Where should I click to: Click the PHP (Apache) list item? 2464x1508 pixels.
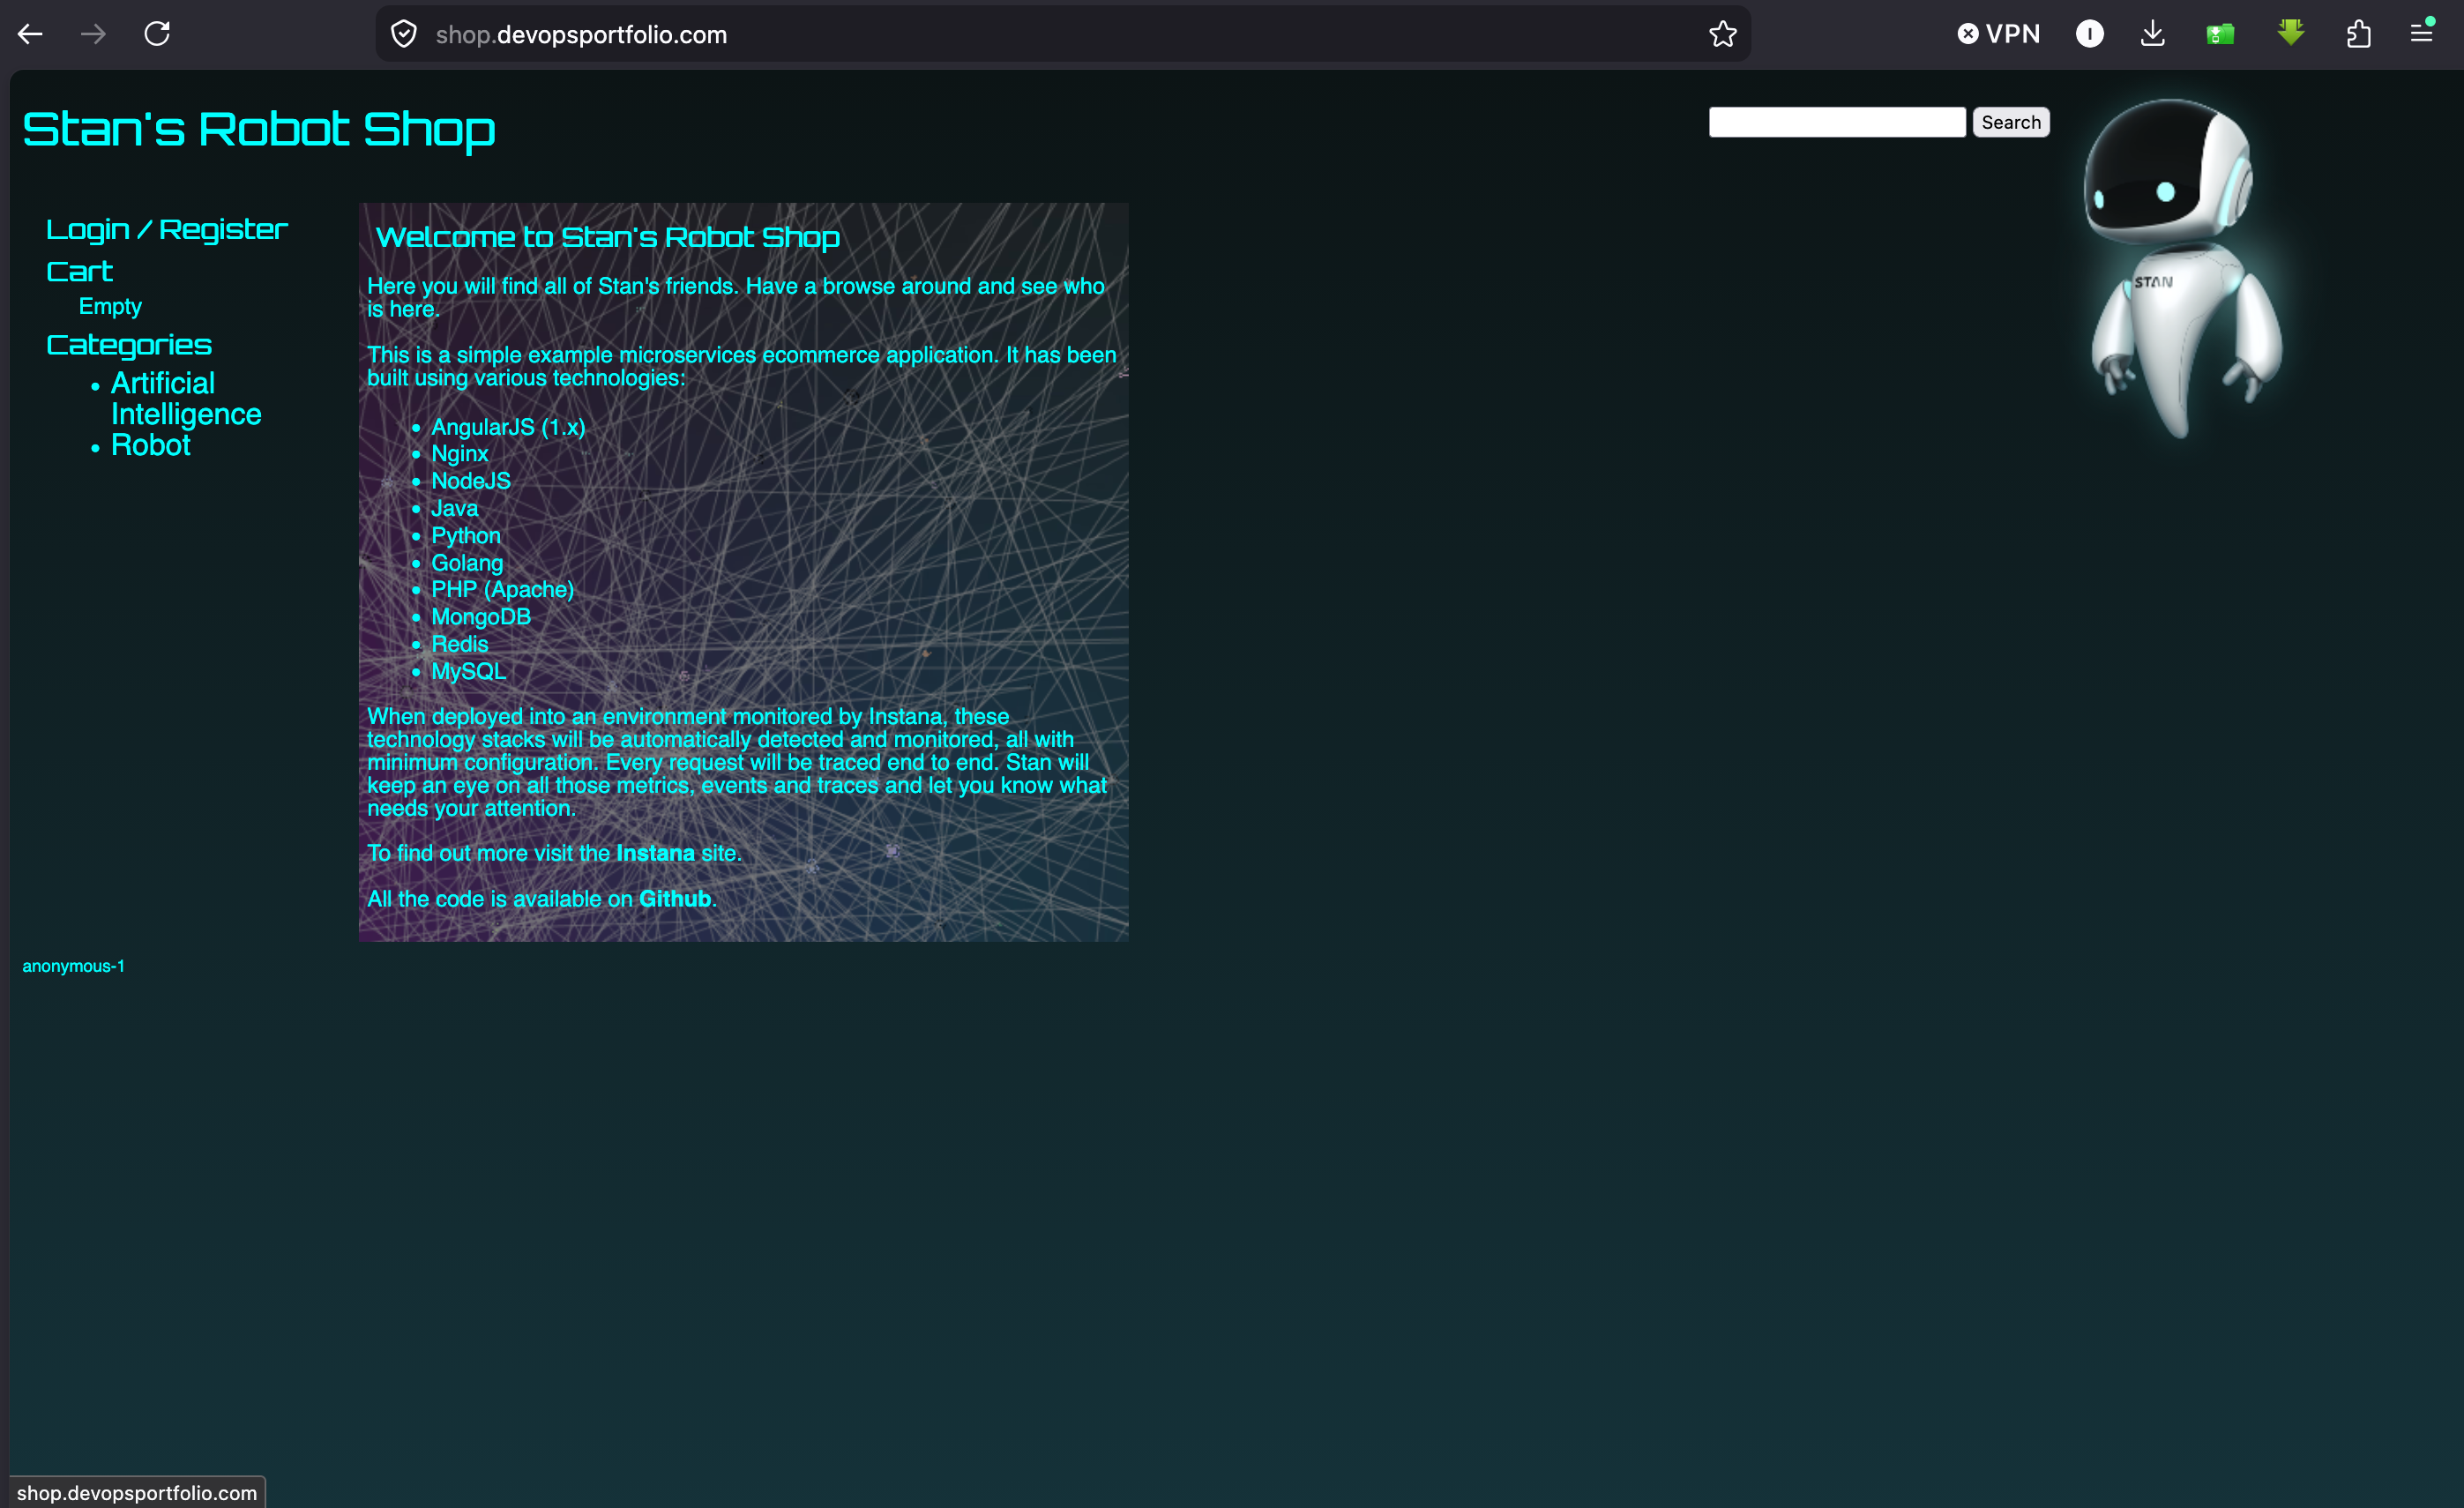coord(503,590)
